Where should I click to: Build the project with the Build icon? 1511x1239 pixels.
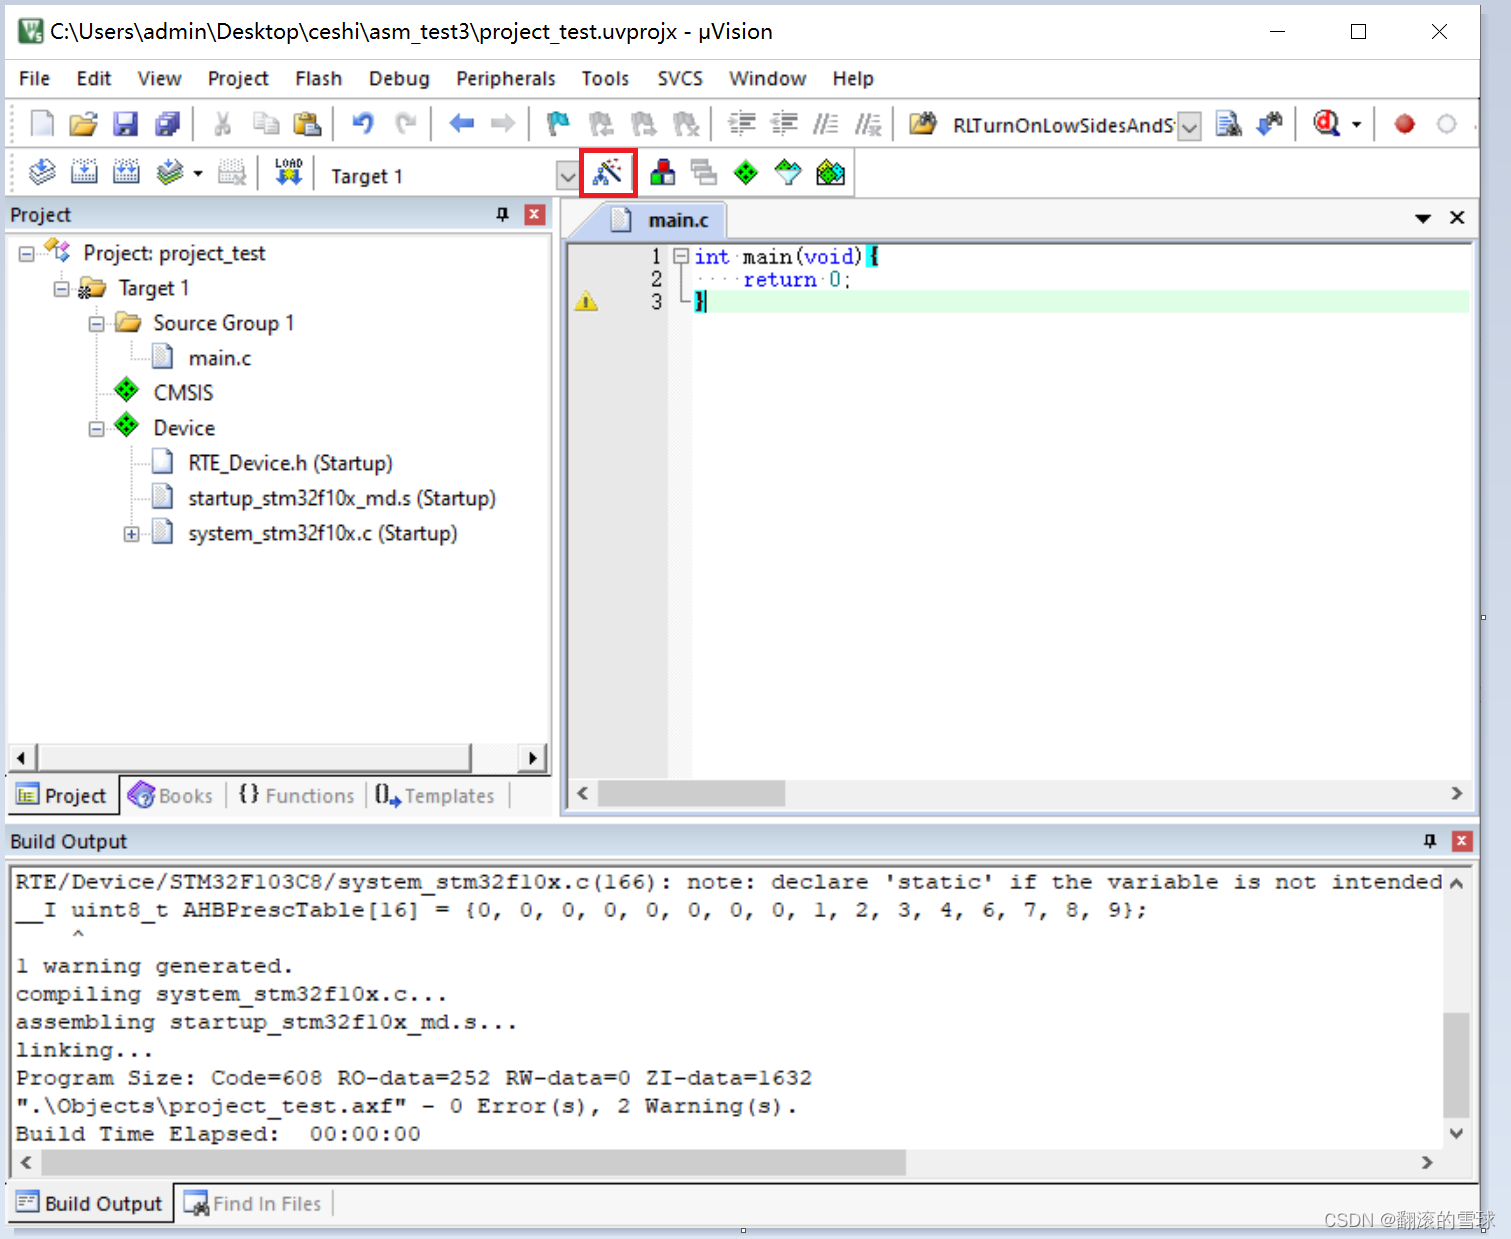coord(84,172)
